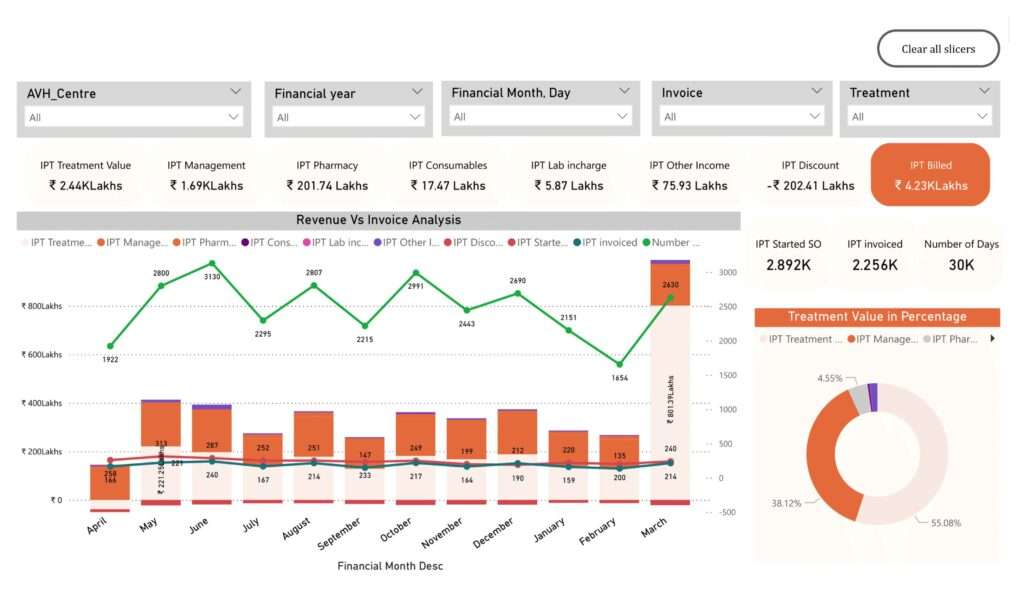Open the AVH_Centre slicer dropdown
1024x592 pixels.
234,117
